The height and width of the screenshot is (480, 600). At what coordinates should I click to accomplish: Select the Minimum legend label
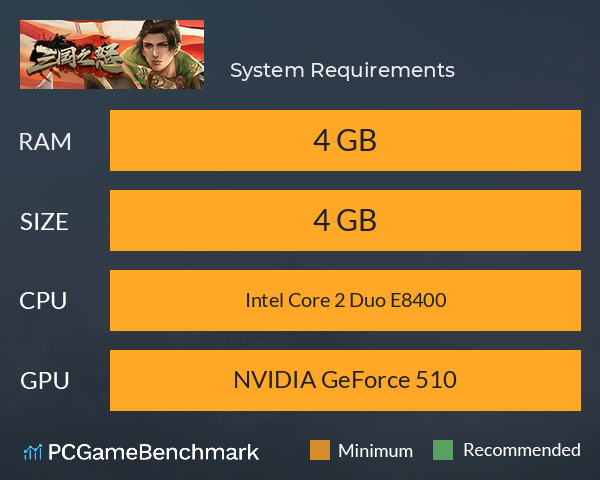375,451
